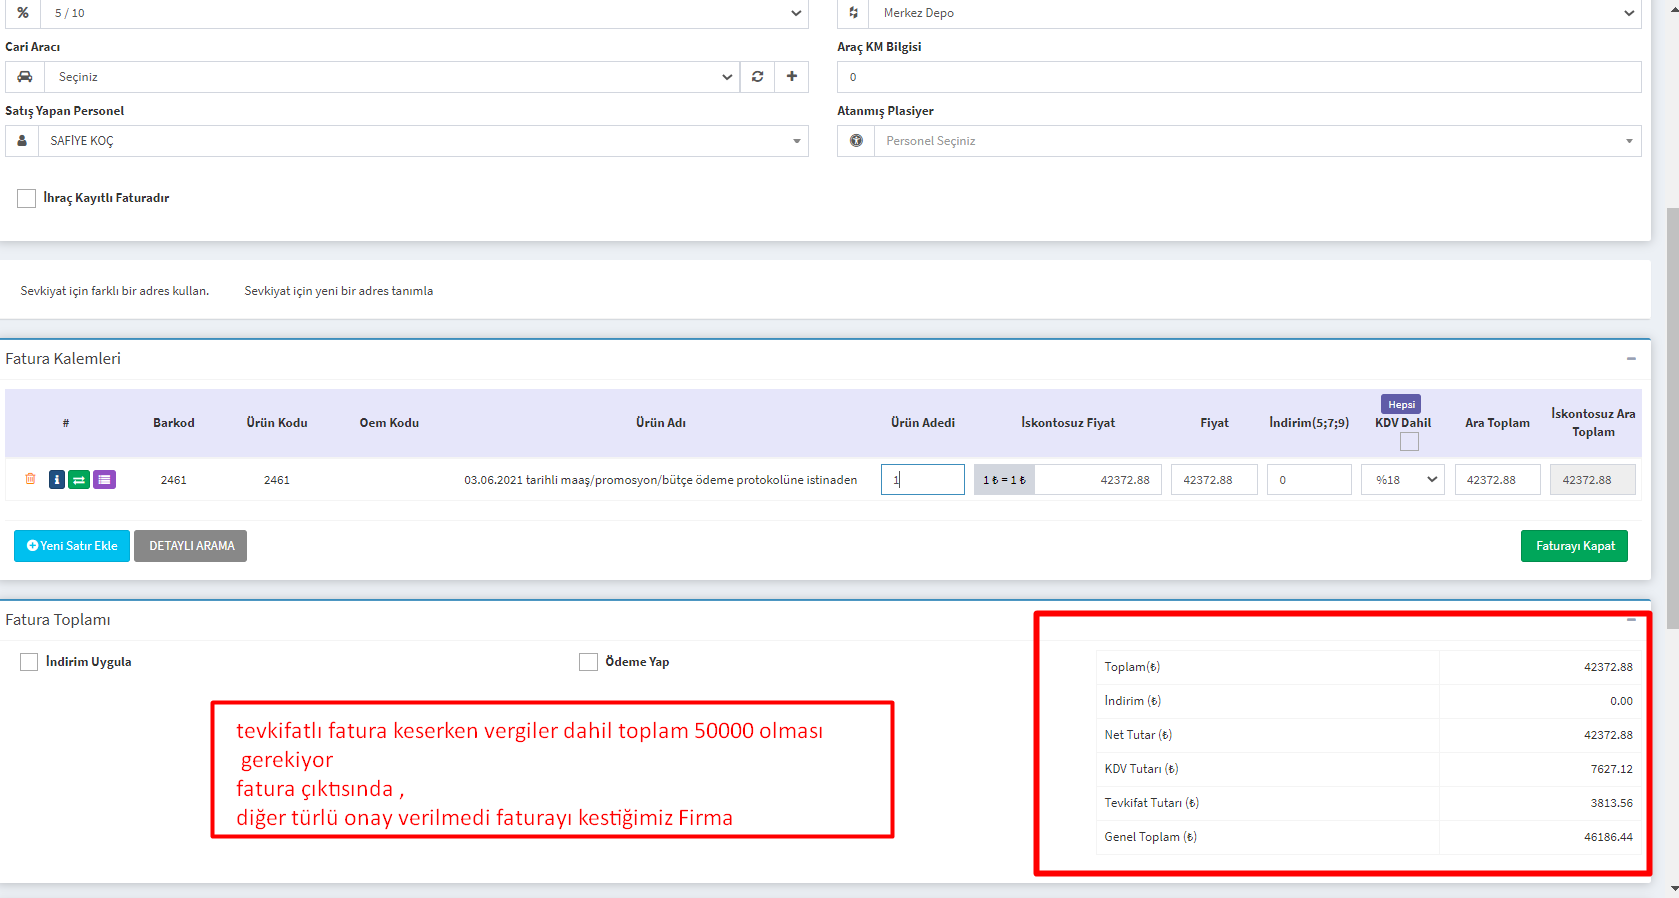Open the Merkez Depo warehouse dropdown
Screen dimensions: 1679x898
[1254, 13]
